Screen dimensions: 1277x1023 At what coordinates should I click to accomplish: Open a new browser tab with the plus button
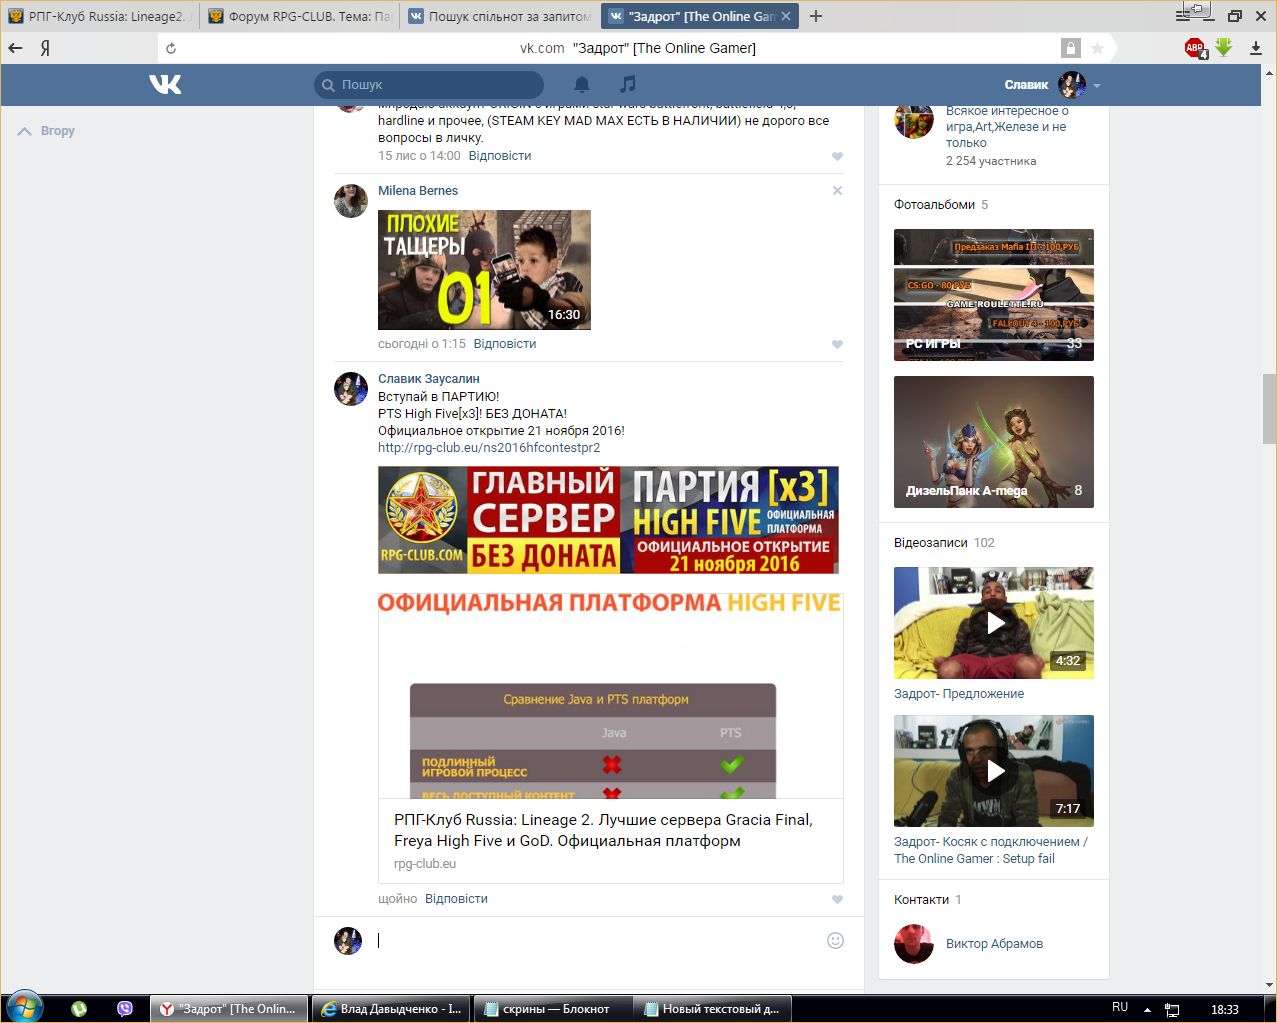tap(816, 16)
